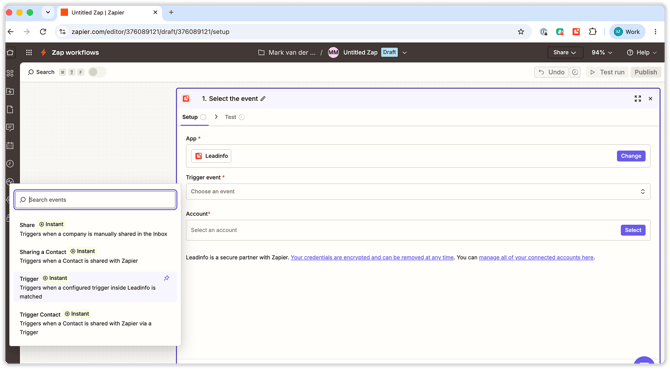The image size is (670, 369).
Task: Bookmark this page with the star icon
Action: pos(520,32)
